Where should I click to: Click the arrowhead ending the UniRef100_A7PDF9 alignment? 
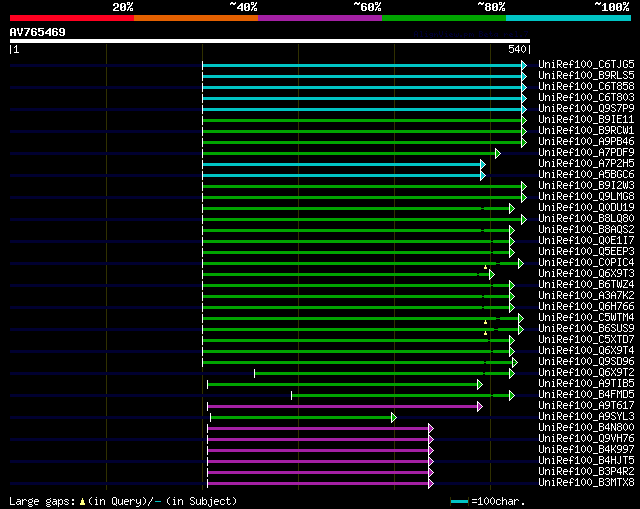coord(498,153)
